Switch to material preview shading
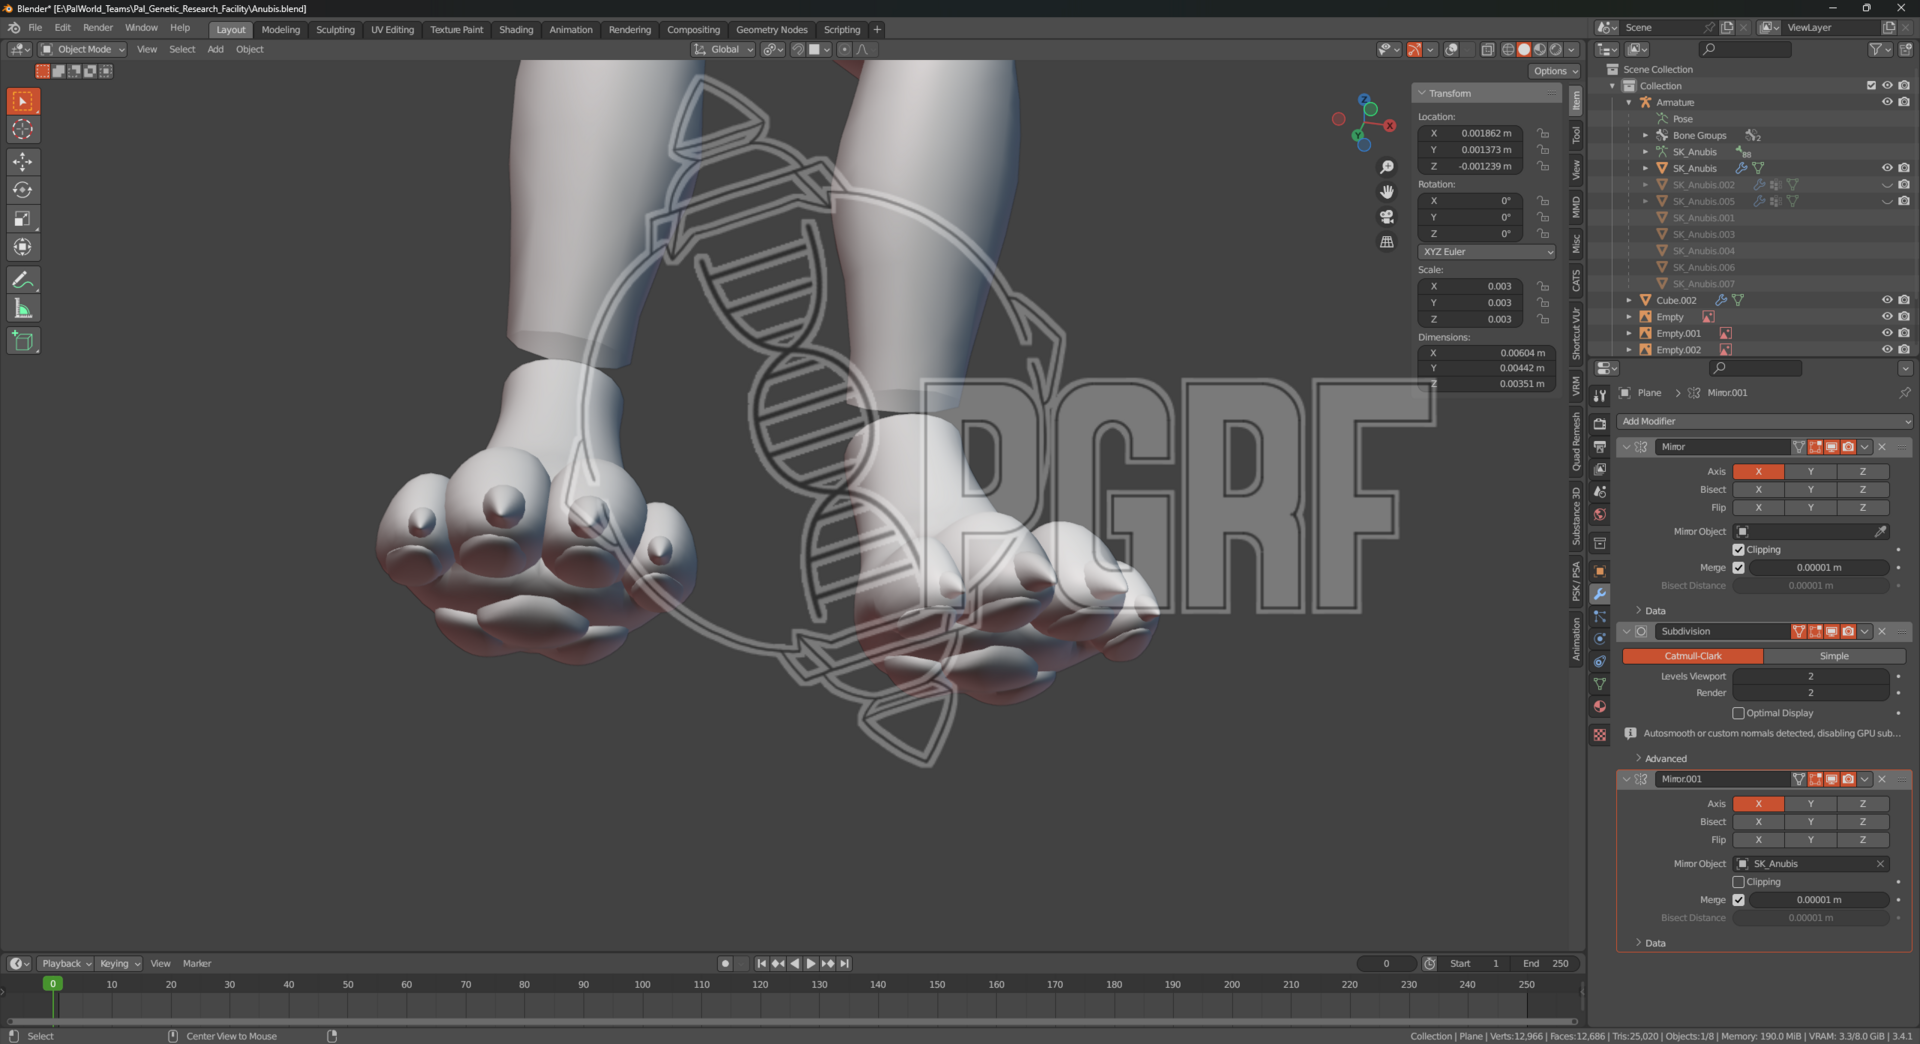The image size is (1920, 1044). 1540,49
